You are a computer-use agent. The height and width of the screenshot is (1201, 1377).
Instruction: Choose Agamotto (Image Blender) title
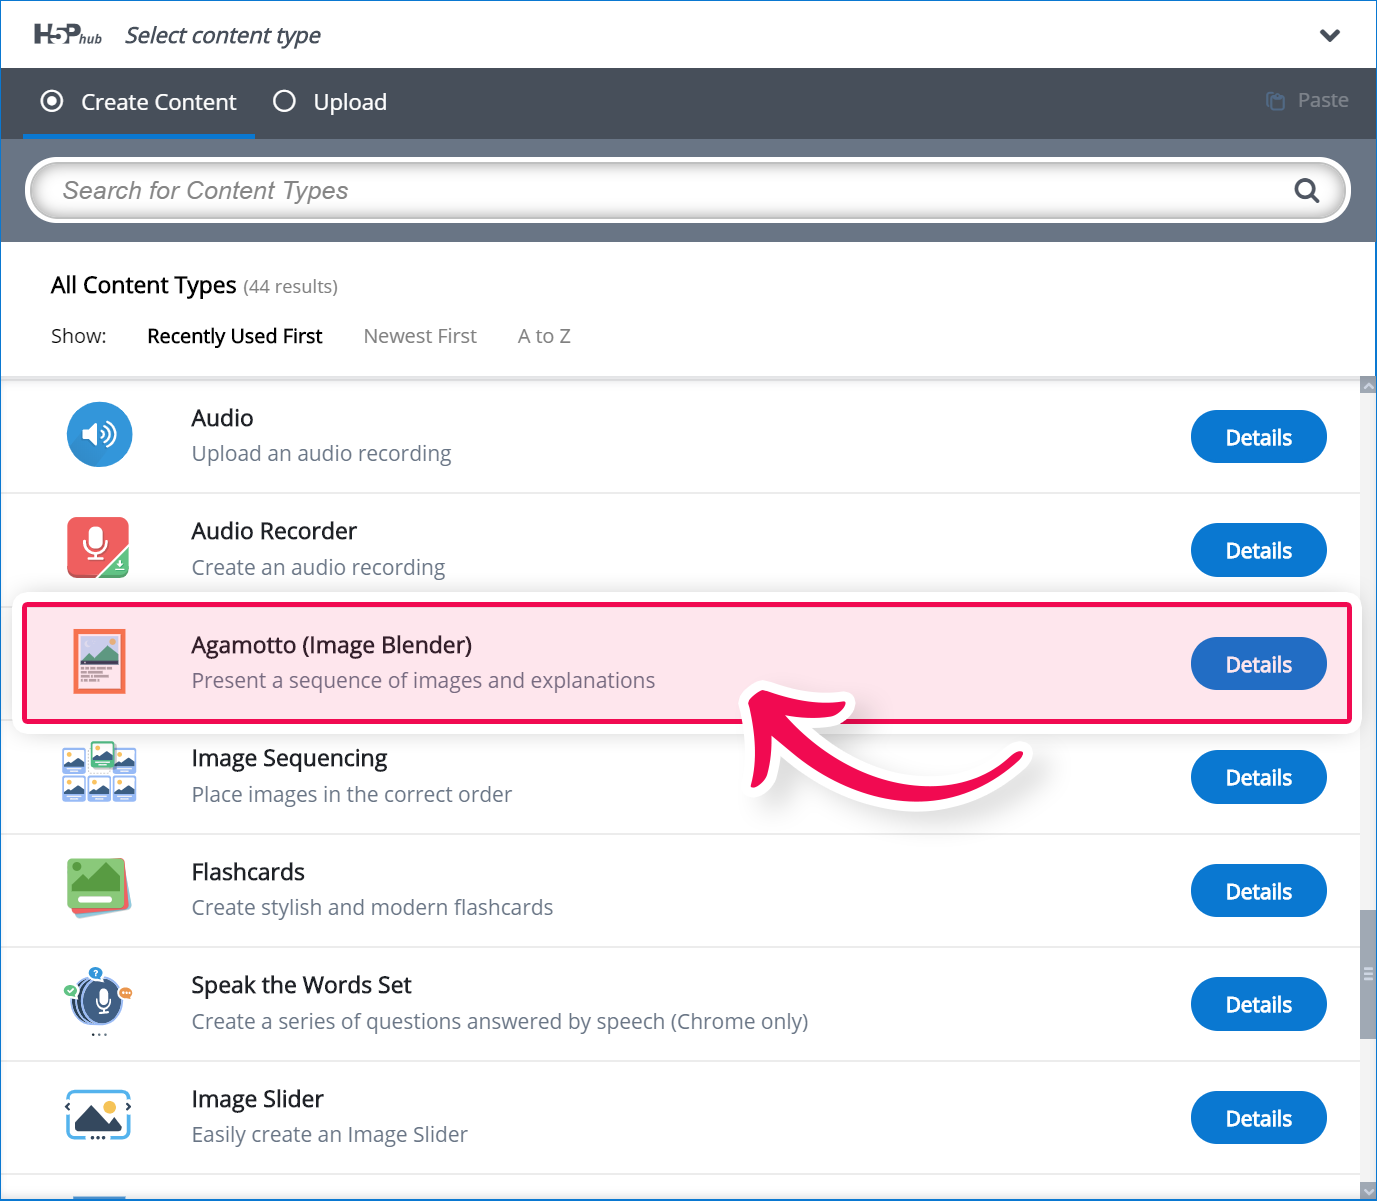click(x=331, y=645)
